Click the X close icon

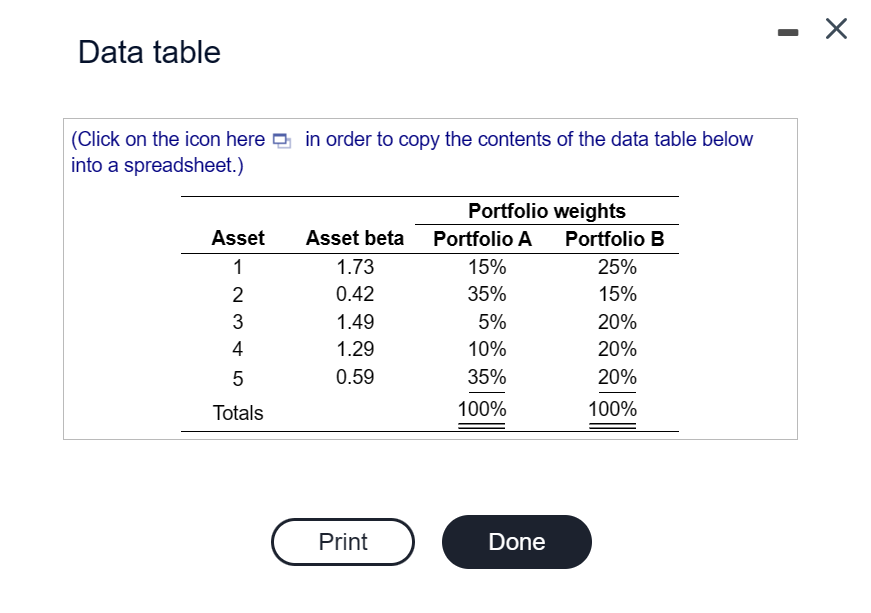pos(836,29)
